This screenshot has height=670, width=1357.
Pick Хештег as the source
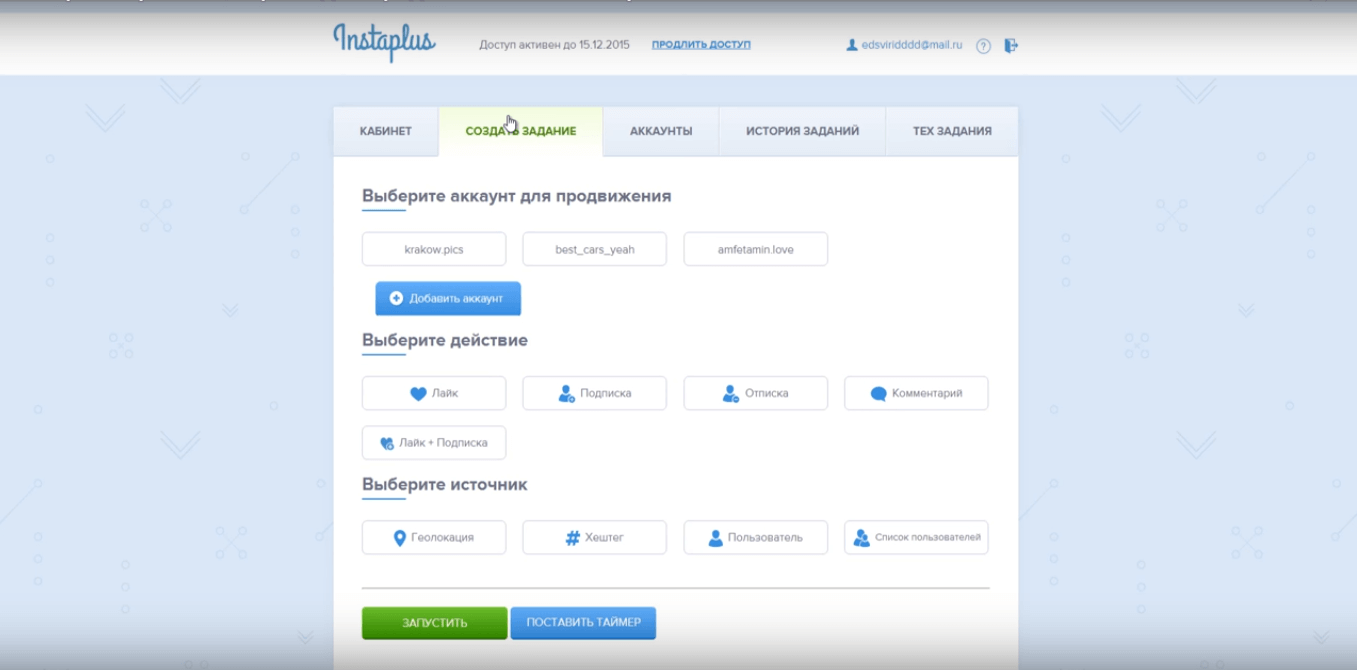594,537
